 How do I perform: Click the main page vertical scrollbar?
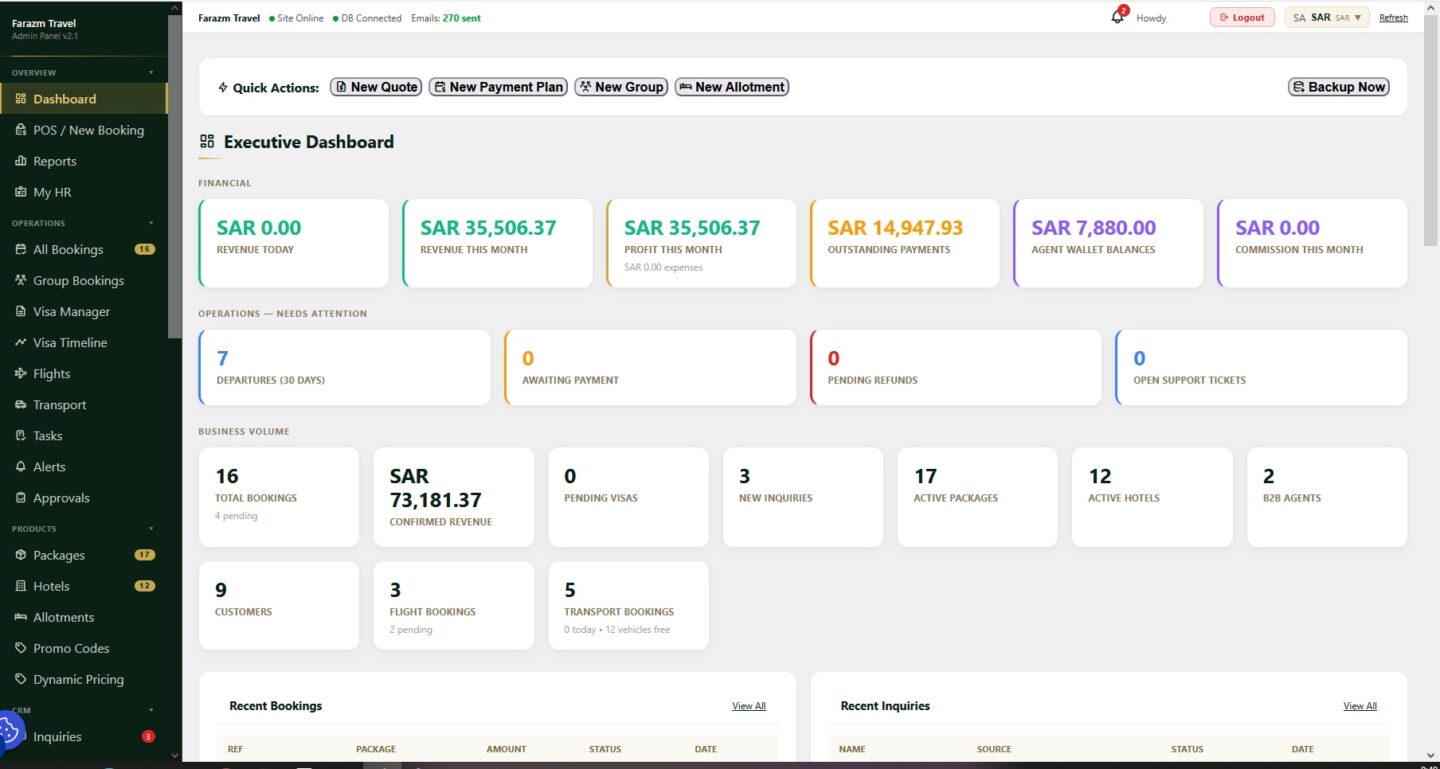(x=1432, y=130)
